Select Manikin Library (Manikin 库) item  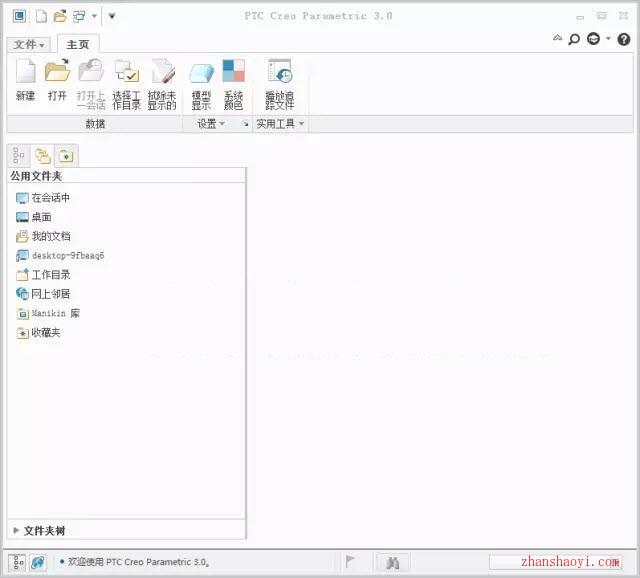48,313
